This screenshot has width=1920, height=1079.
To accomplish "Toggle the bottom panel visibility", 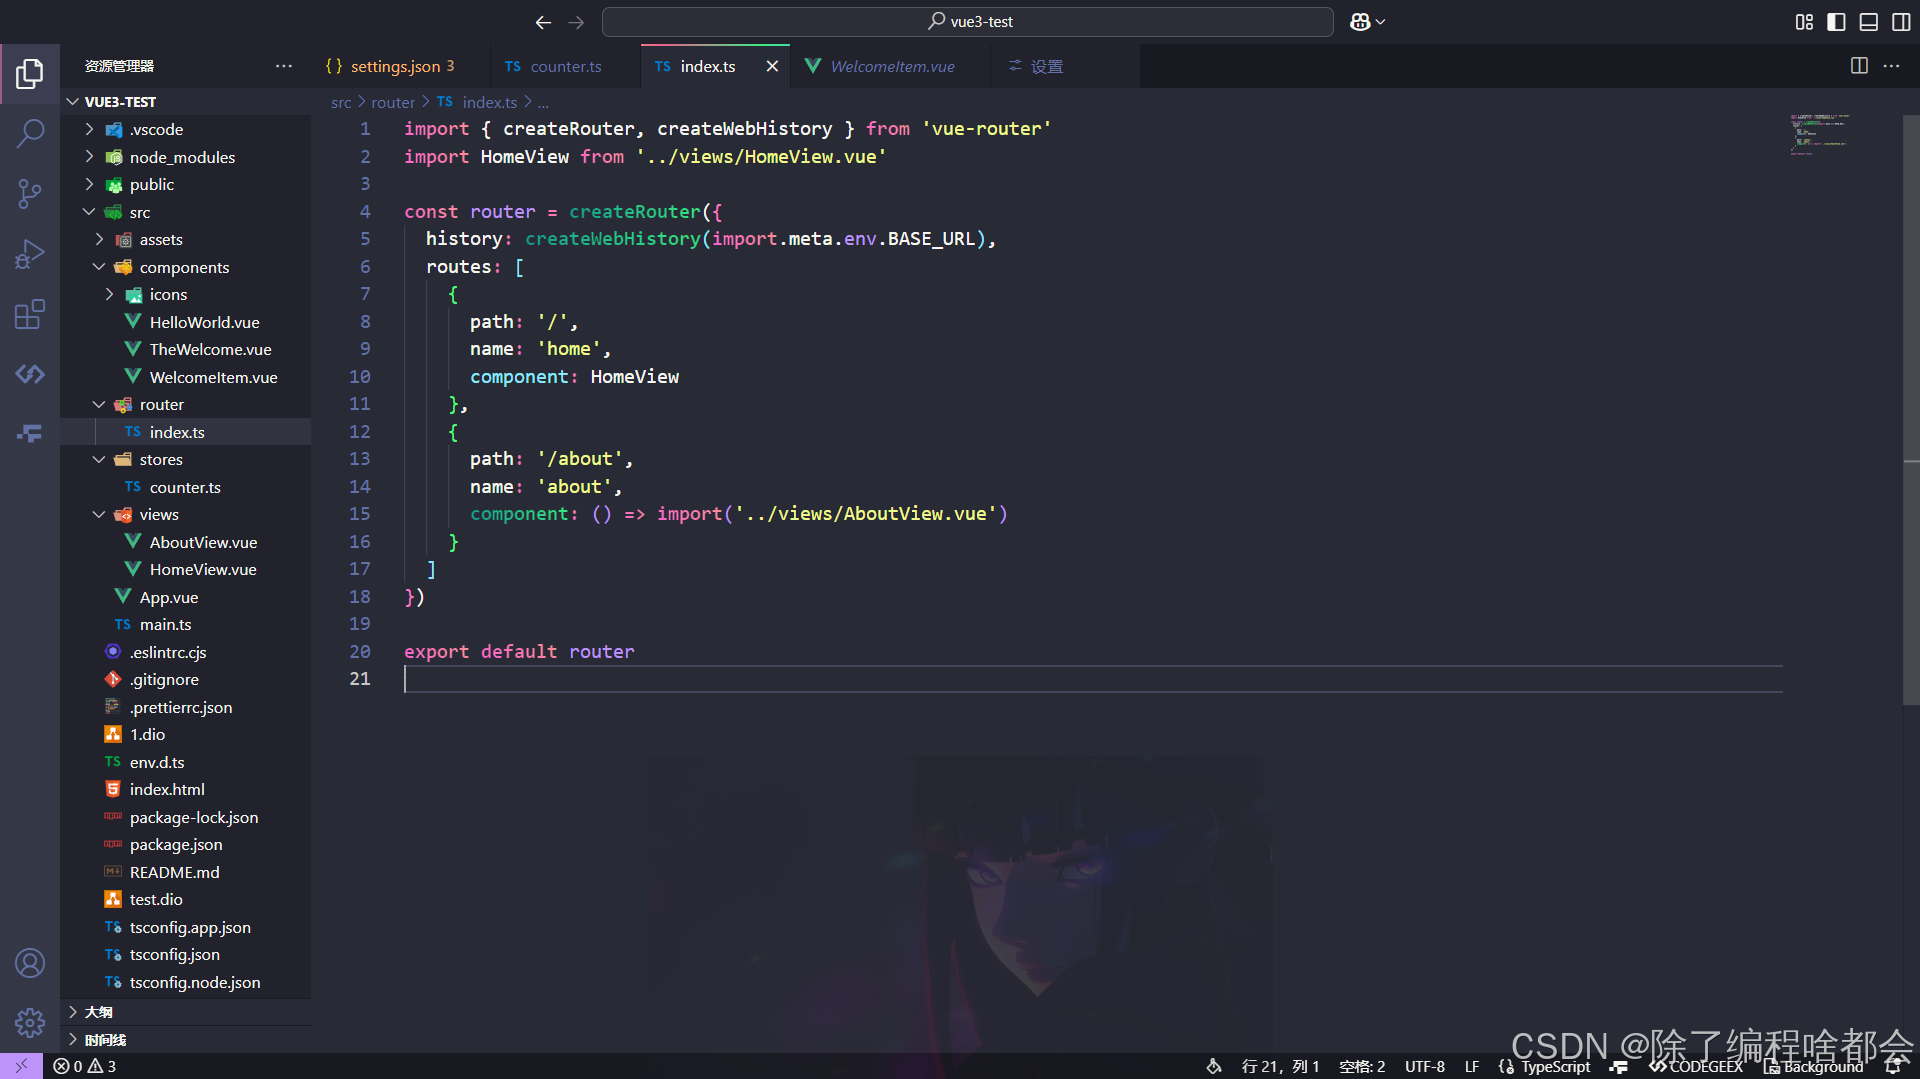I will point(1868,22).
